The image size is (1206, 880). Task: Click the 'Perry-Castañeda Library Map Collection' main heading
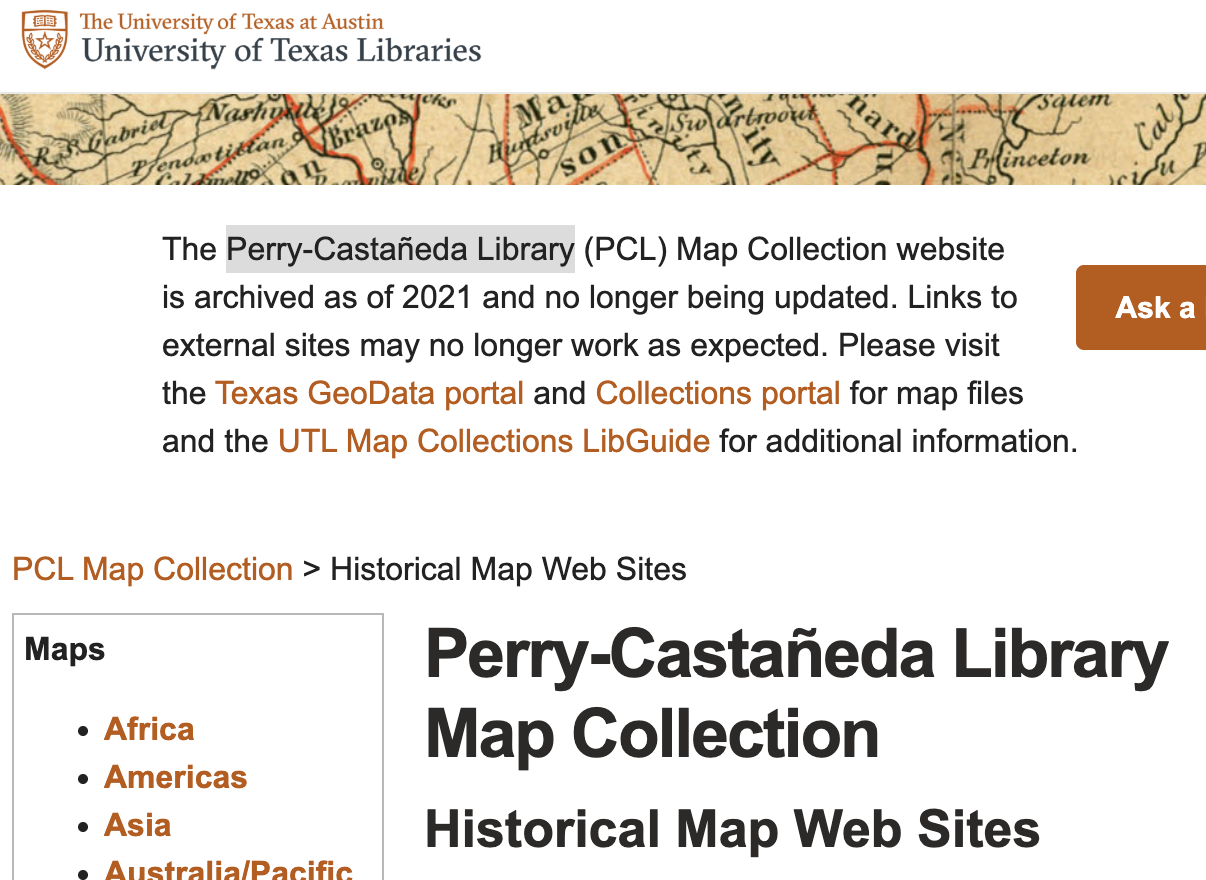pyautogui.click(x=797, y=695)
